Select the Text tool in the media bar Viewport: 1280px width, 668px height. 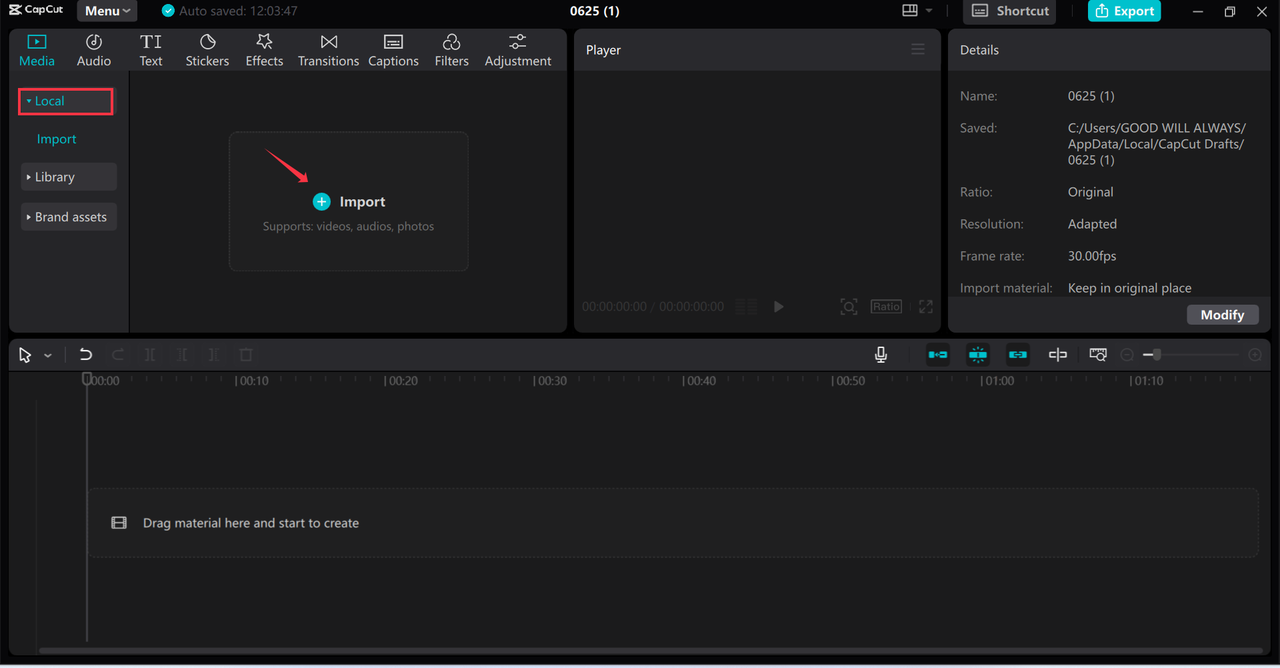pyautogui.click(x=151, y=48)
